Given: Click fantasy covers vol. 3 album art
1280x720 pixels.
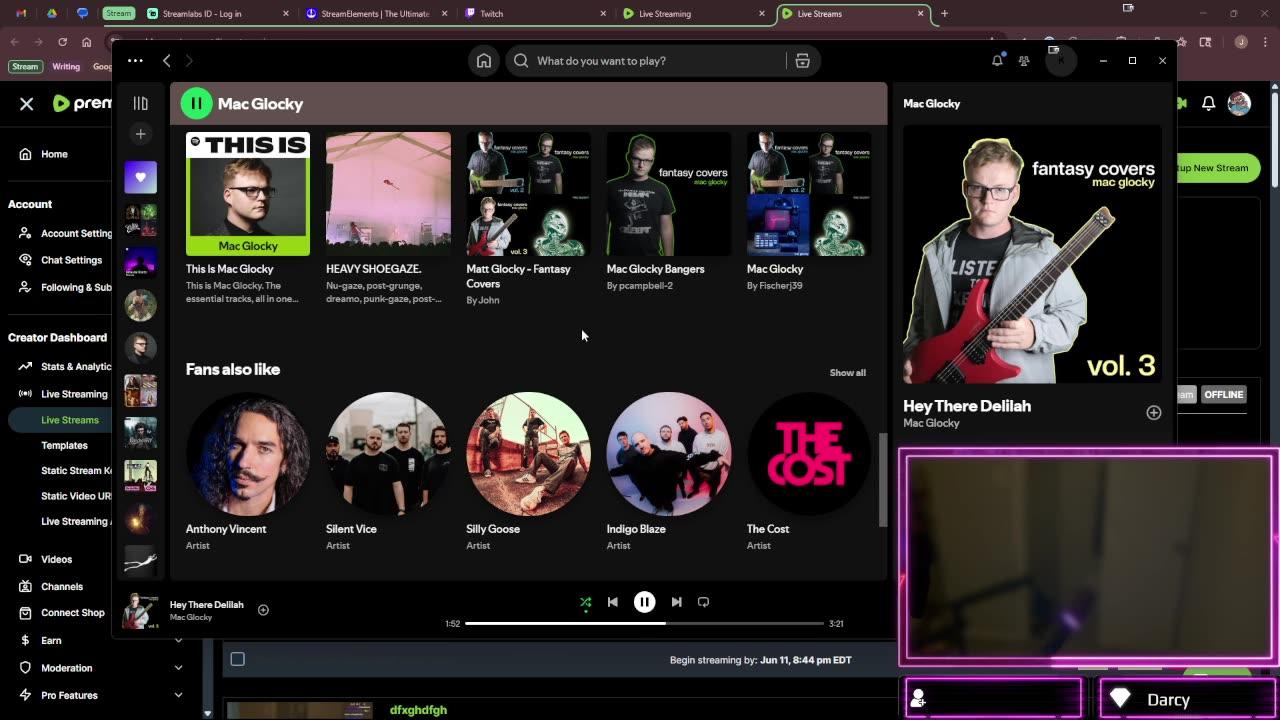Looking at the screenshot, I should pyautogui.click(x=1032, y=254).
